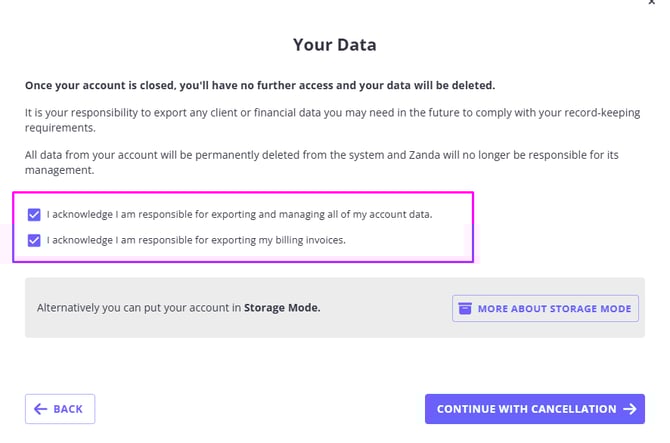Click the 'exporting and managing all of my account data' label

(x=239, y=215)
